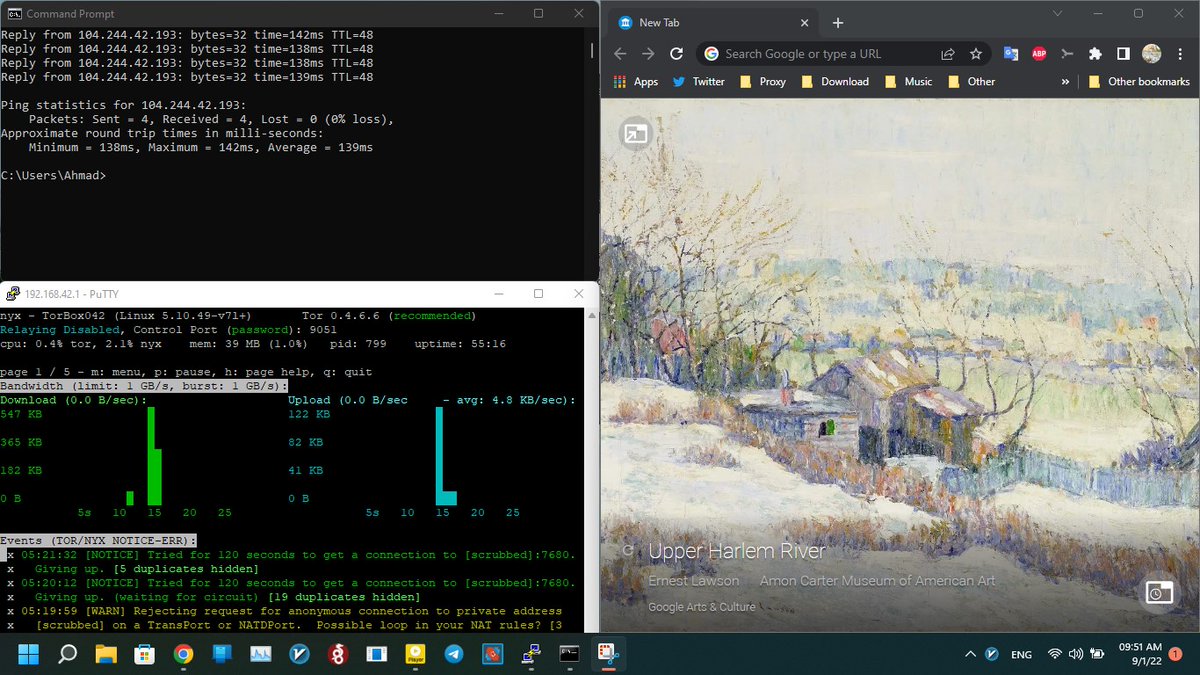
Task: Open the Proxy bookmarks folder
Action: point(762,81)
